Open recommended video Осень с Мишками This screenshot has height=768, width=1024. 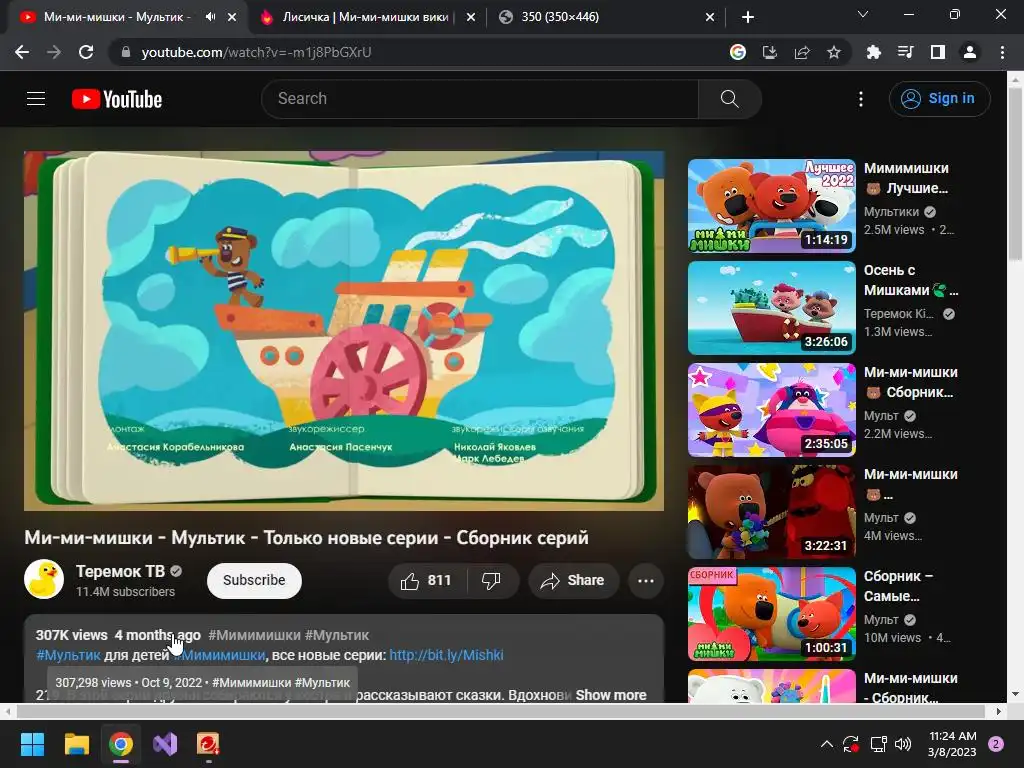[x=771, y=308]
